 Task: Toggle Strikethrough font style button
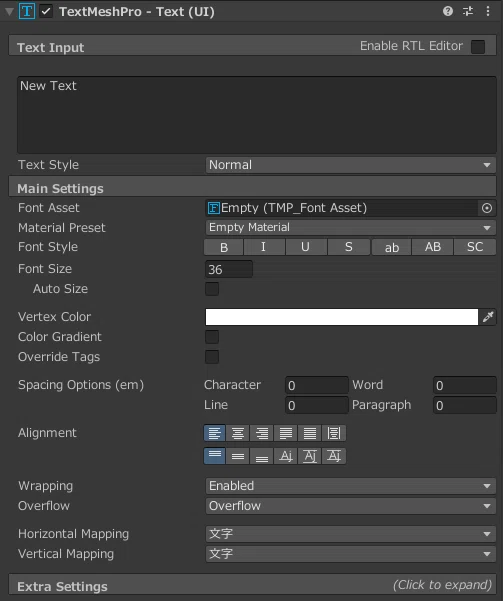348,247
